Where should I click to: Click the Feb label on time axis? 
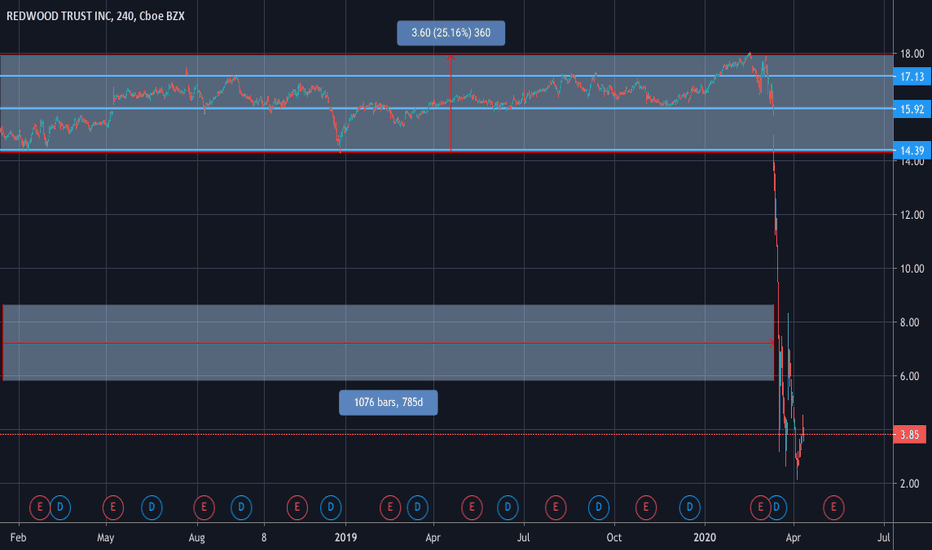pyautogui.click(x=18, y=538)
